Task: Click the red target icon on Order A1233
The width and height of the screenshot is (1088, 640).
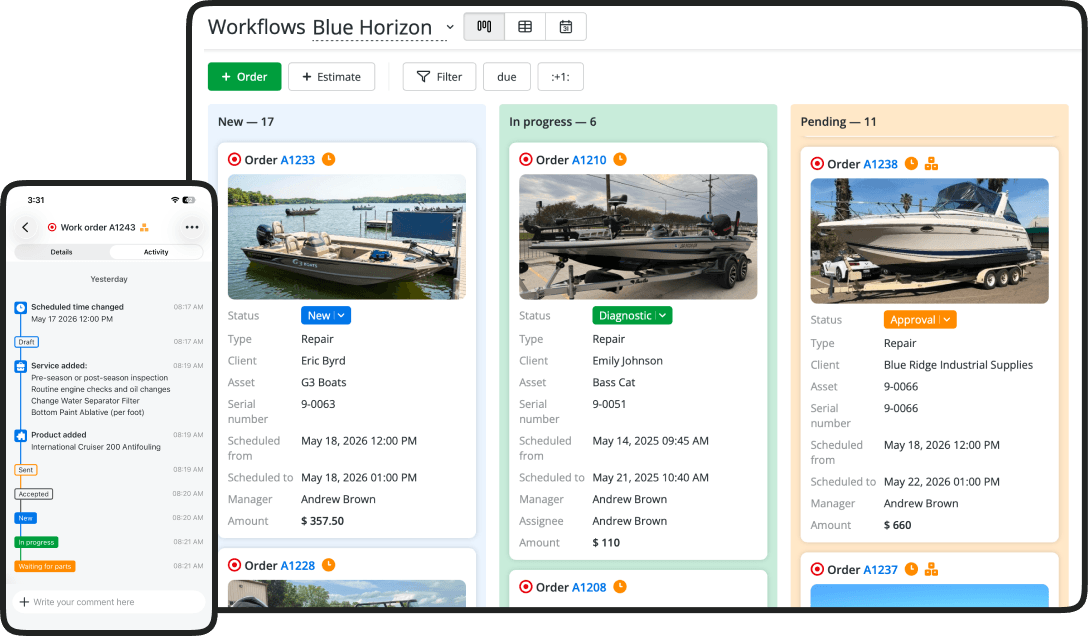Action: point(235,160)
